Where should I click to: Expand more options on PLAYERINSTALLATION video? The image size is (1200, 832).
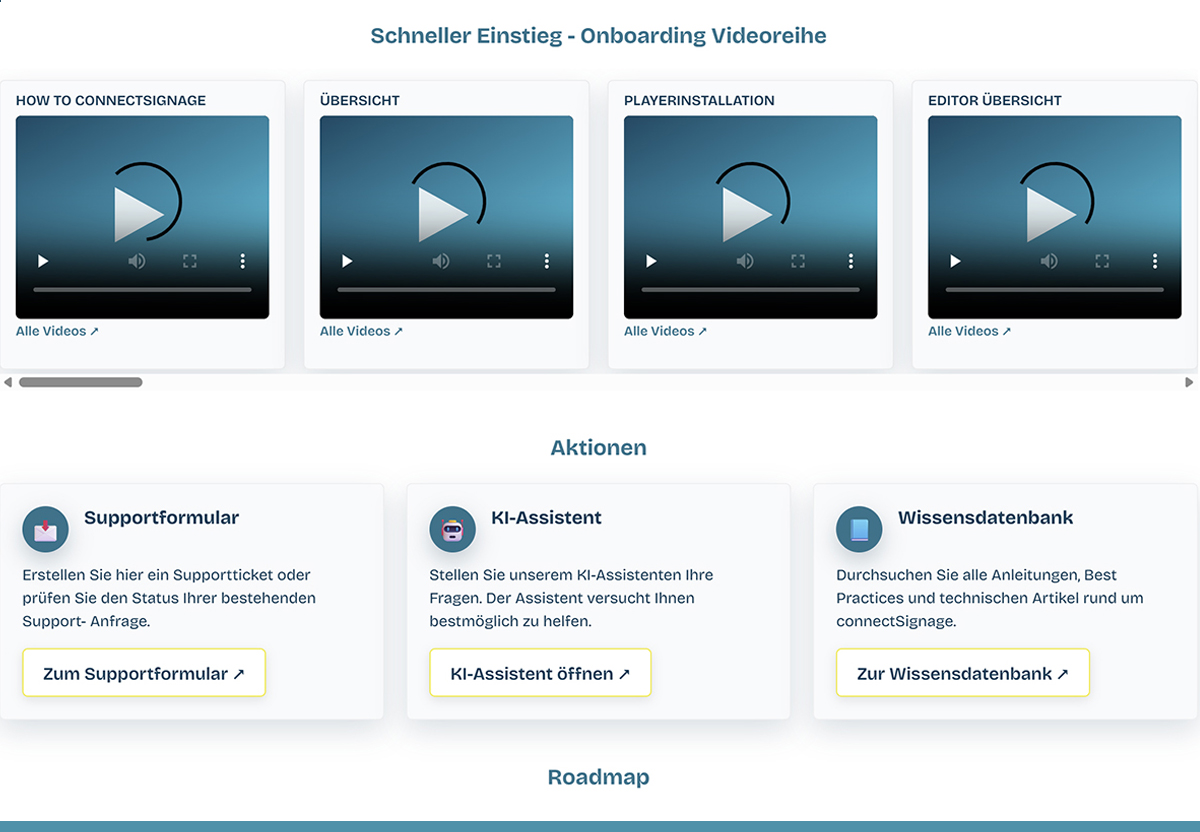(x=851, y=261)
